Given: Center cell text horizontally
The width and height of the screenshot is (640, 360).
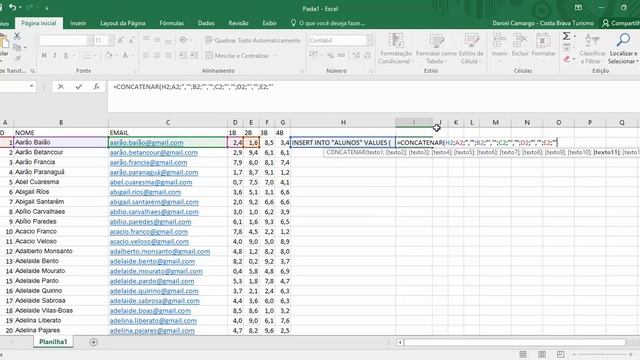Looking at the screenshot, I should tap(157, 56).
